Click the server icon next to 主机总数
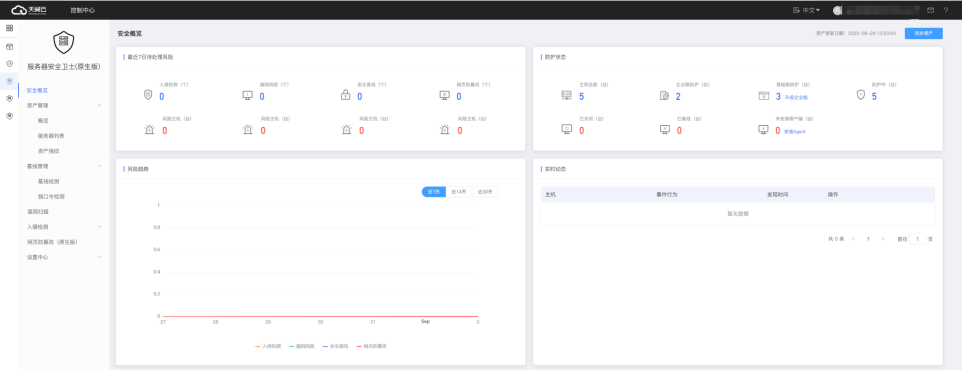Screen dimensions: 963x371 click(x=567, y=95)
